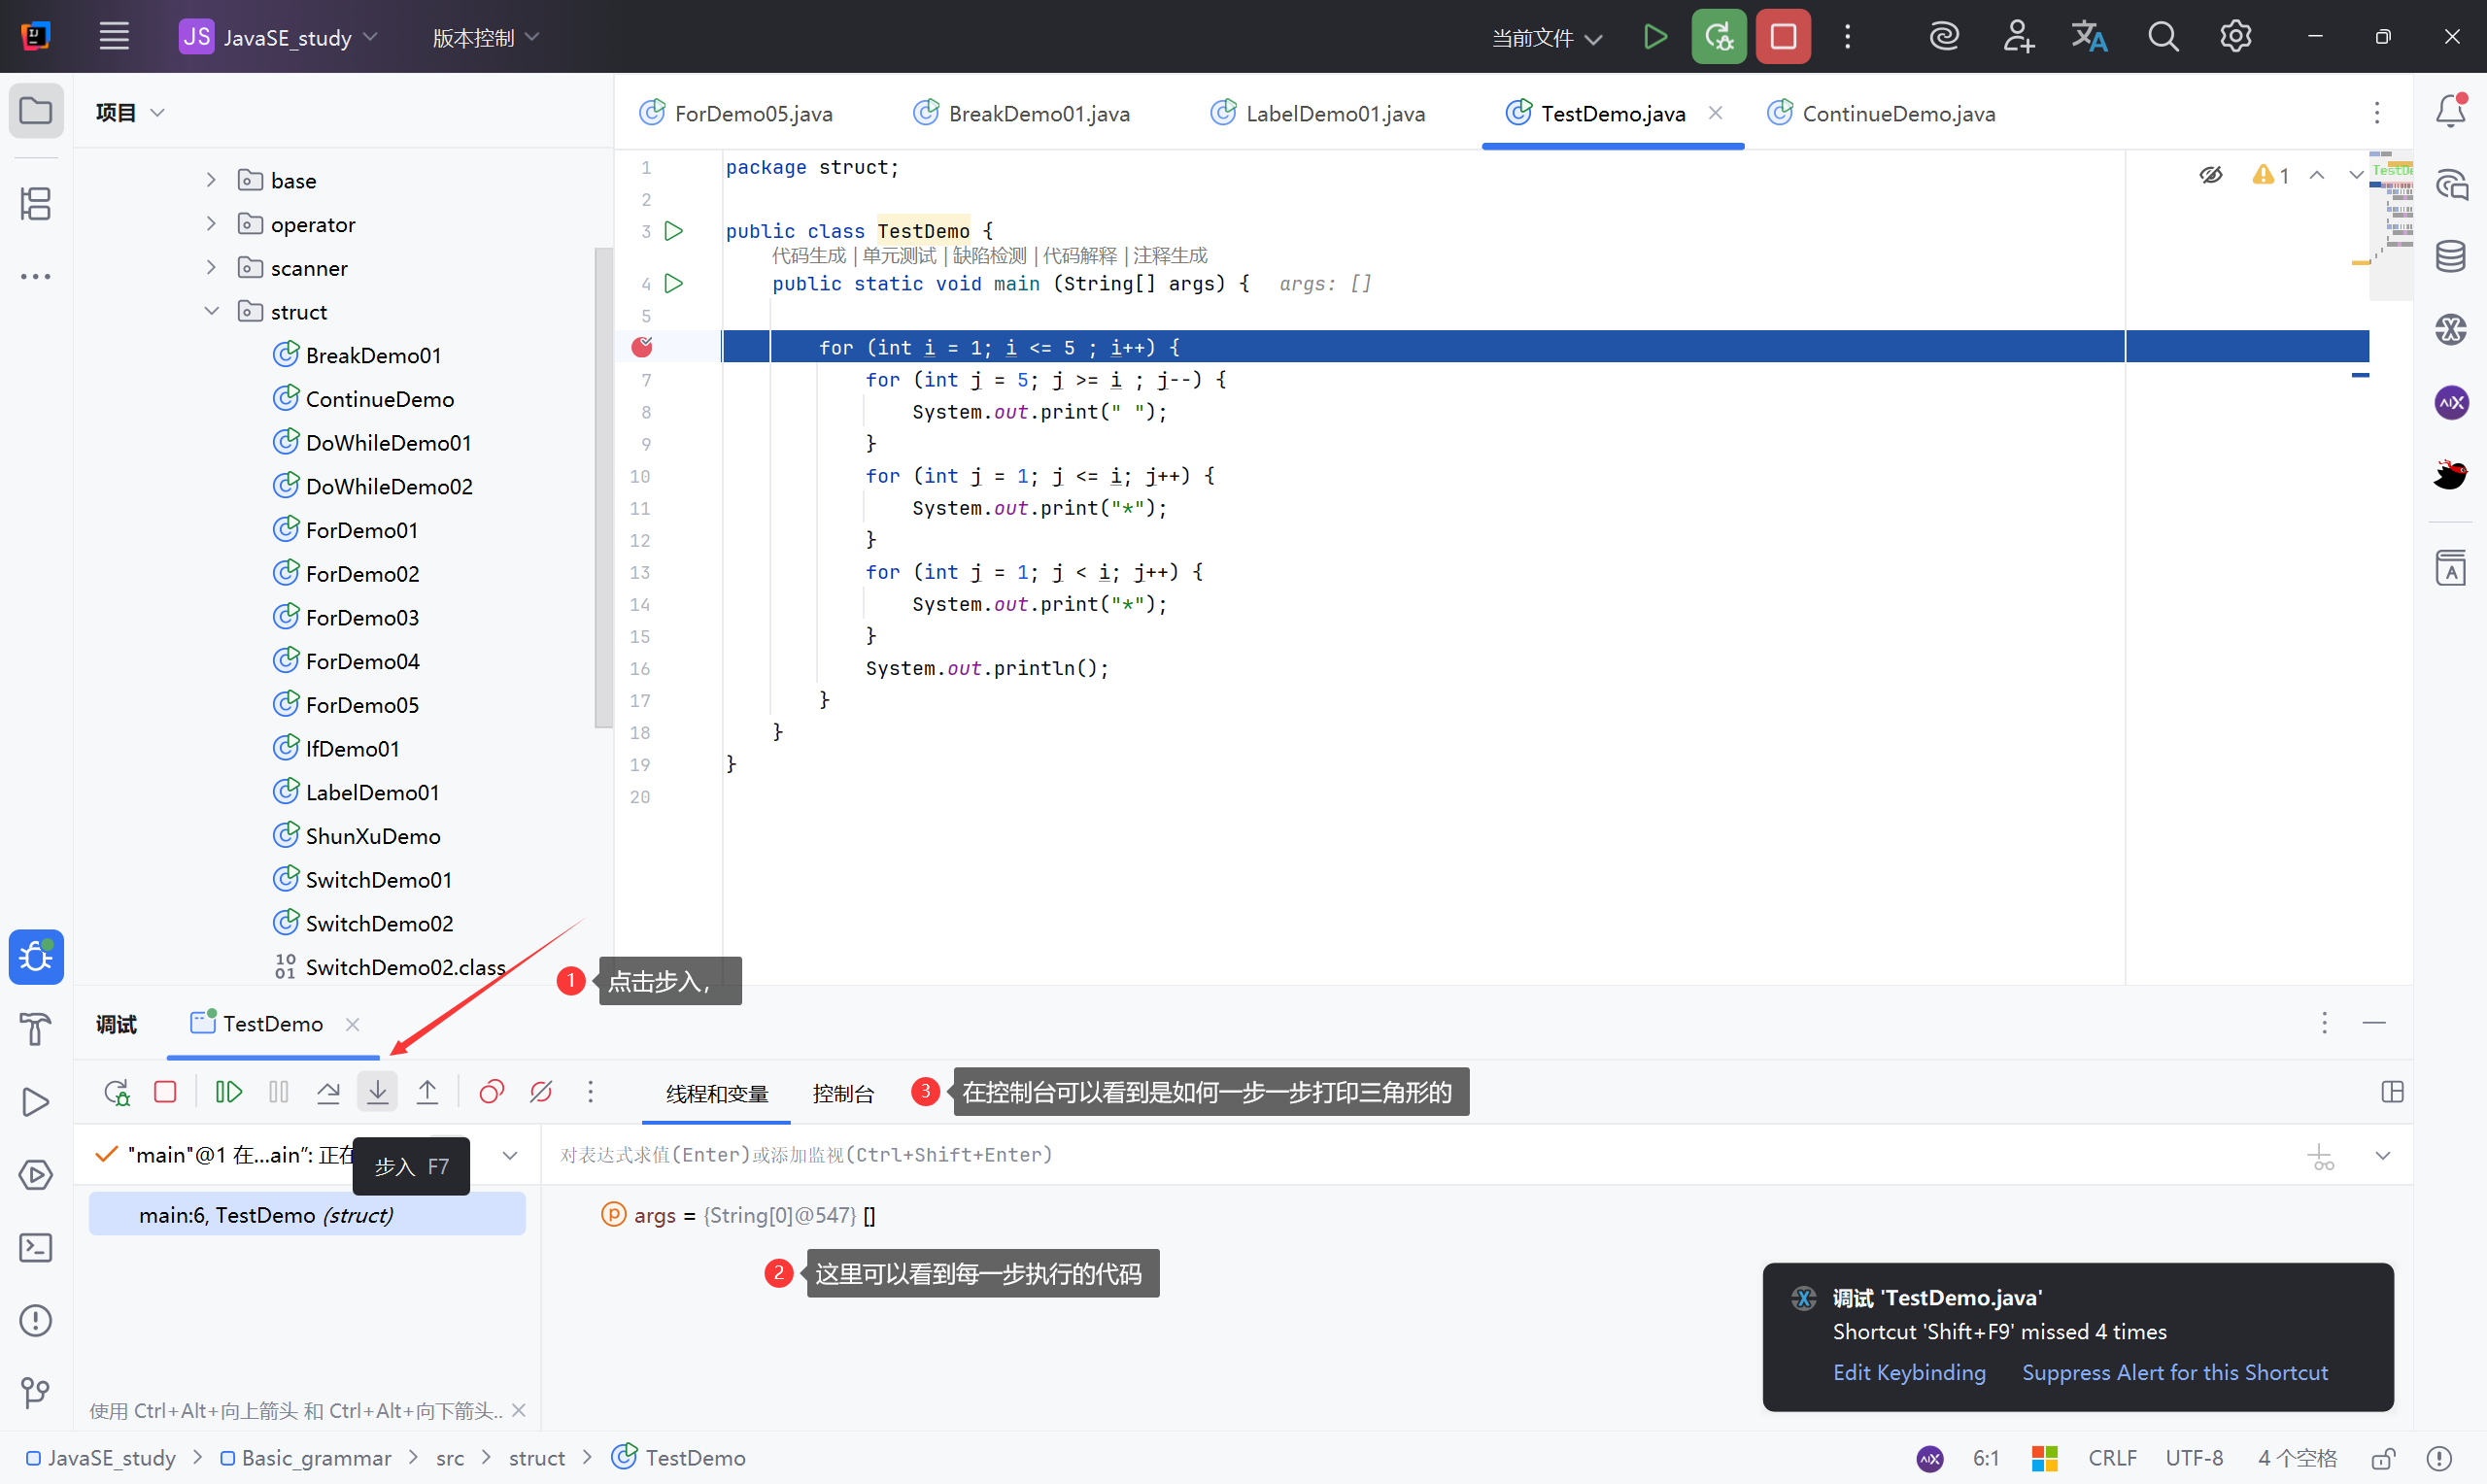Click the Step Into debug button
This screenshot has width=2487, height=1484.
(377, 1091)
